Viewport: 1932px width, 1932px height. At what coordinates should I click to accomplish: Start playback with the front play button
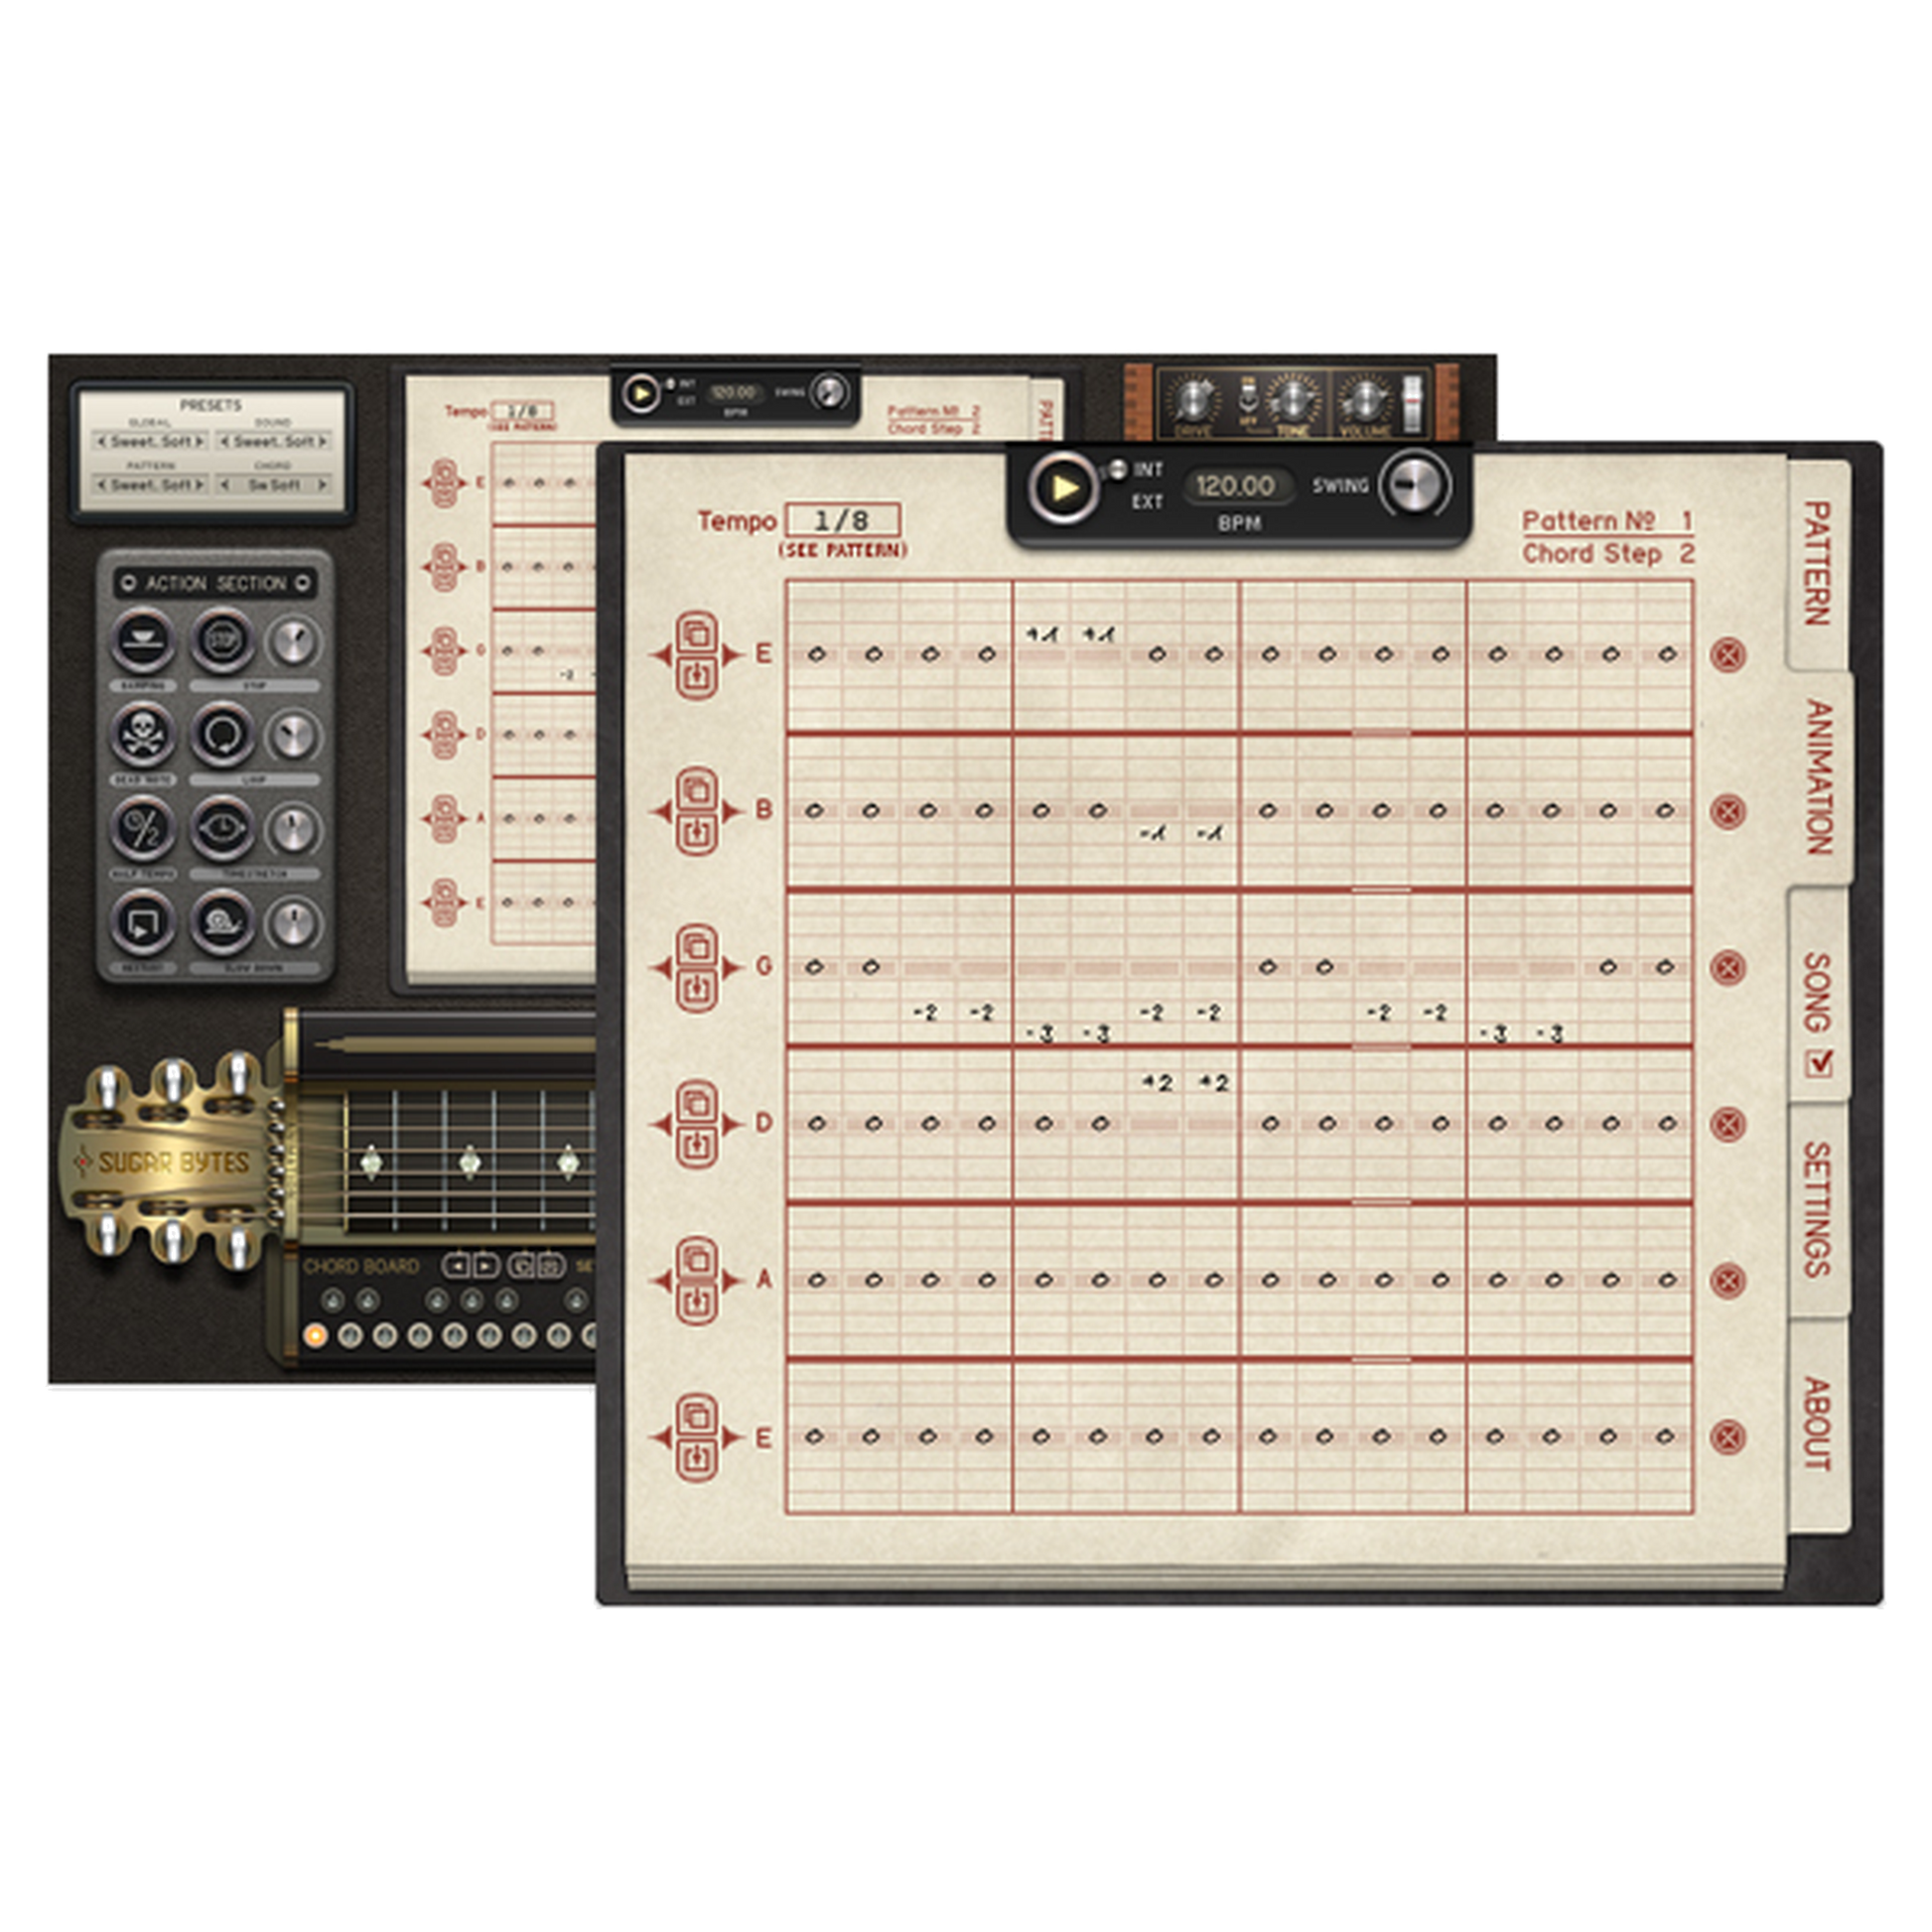point(1064,488)
